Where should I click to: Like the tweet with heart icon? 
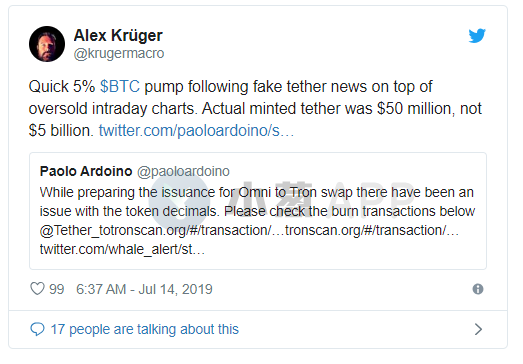(37, 289)
